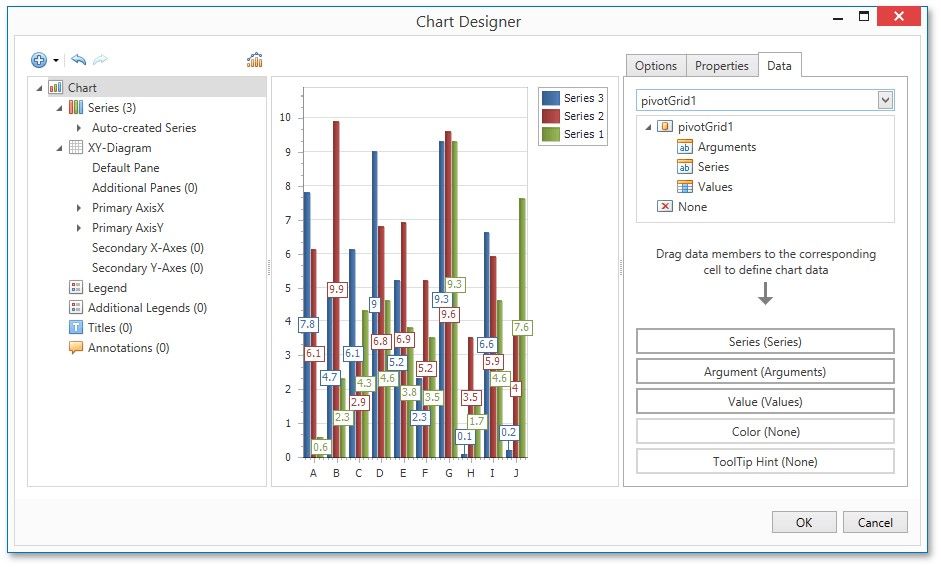Expand the Primary AxisX tree node
Screen dimensions: 941x567
tap(79, 208)
